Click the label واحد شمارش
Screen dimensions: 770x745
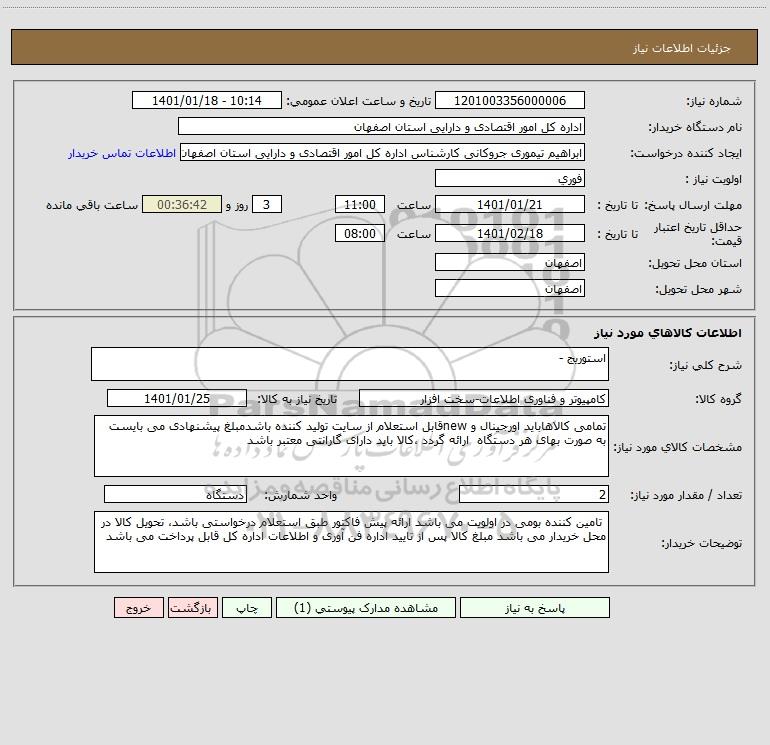click(301, 495)
